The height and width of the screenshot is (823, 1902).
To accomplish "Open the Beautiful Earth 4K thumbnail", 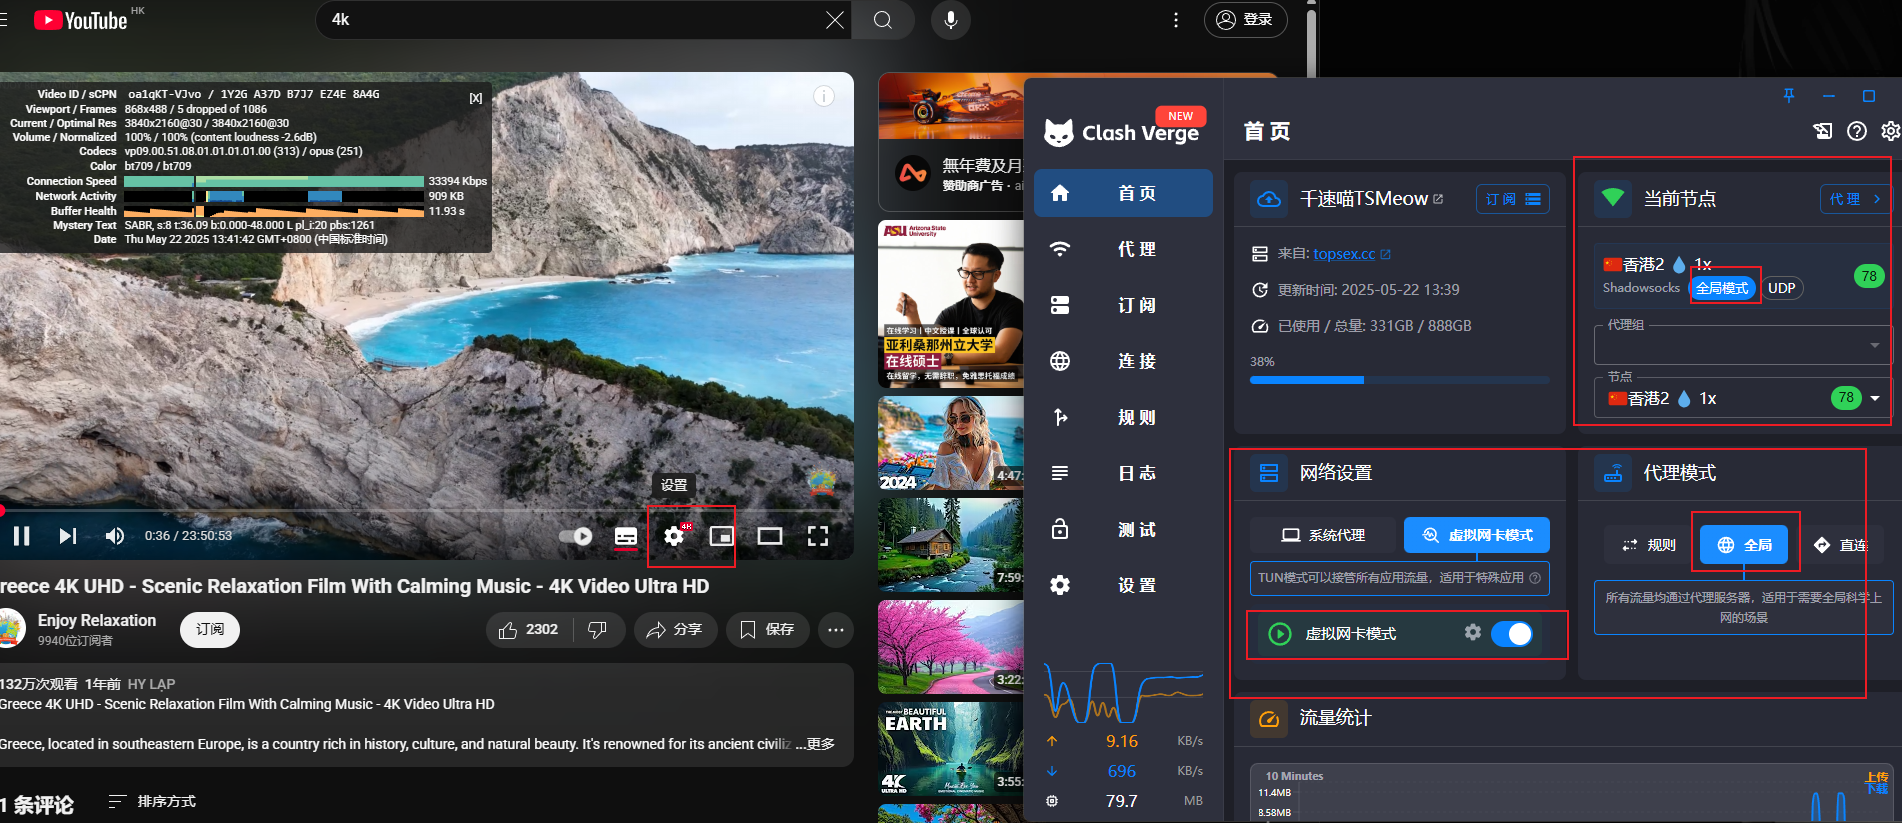I will coord(951,748).
